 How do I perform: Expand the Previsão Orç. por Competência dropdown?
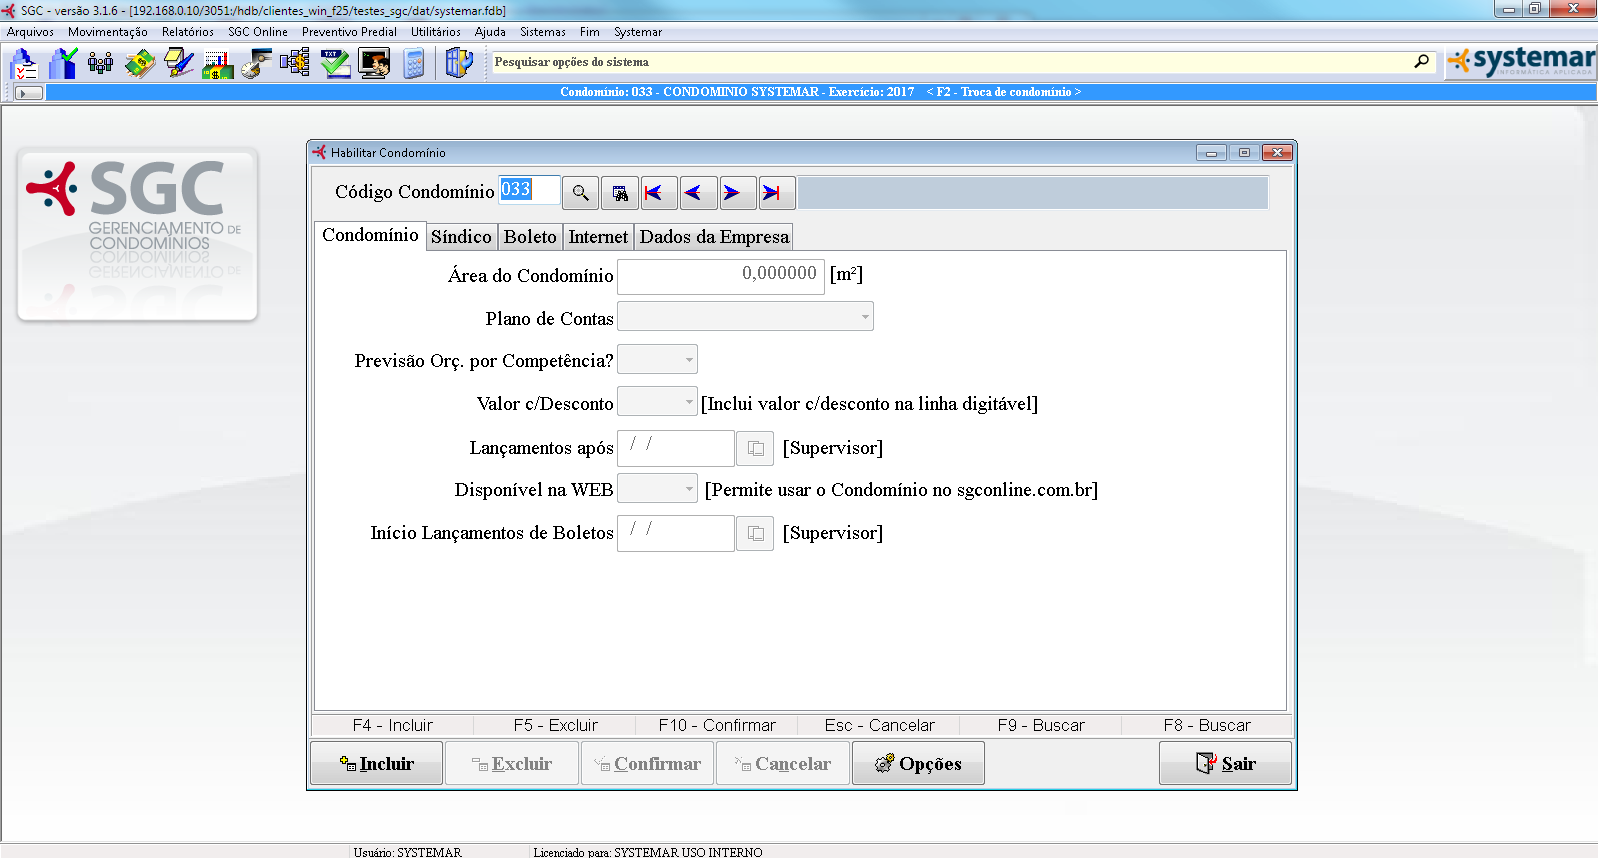(x=688, y=360)
